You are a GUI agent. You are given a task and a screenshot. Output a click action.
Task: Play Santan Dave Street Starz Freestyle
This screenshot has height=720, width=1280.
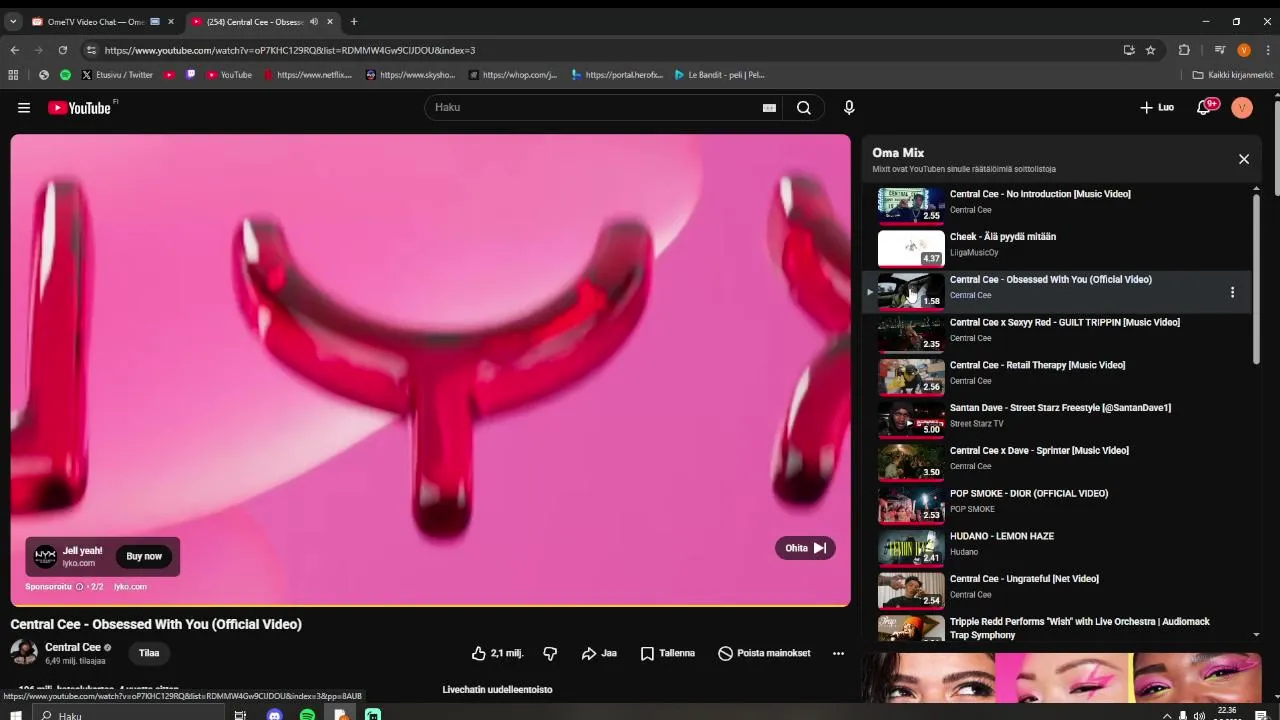click(x=1057, y=421)
